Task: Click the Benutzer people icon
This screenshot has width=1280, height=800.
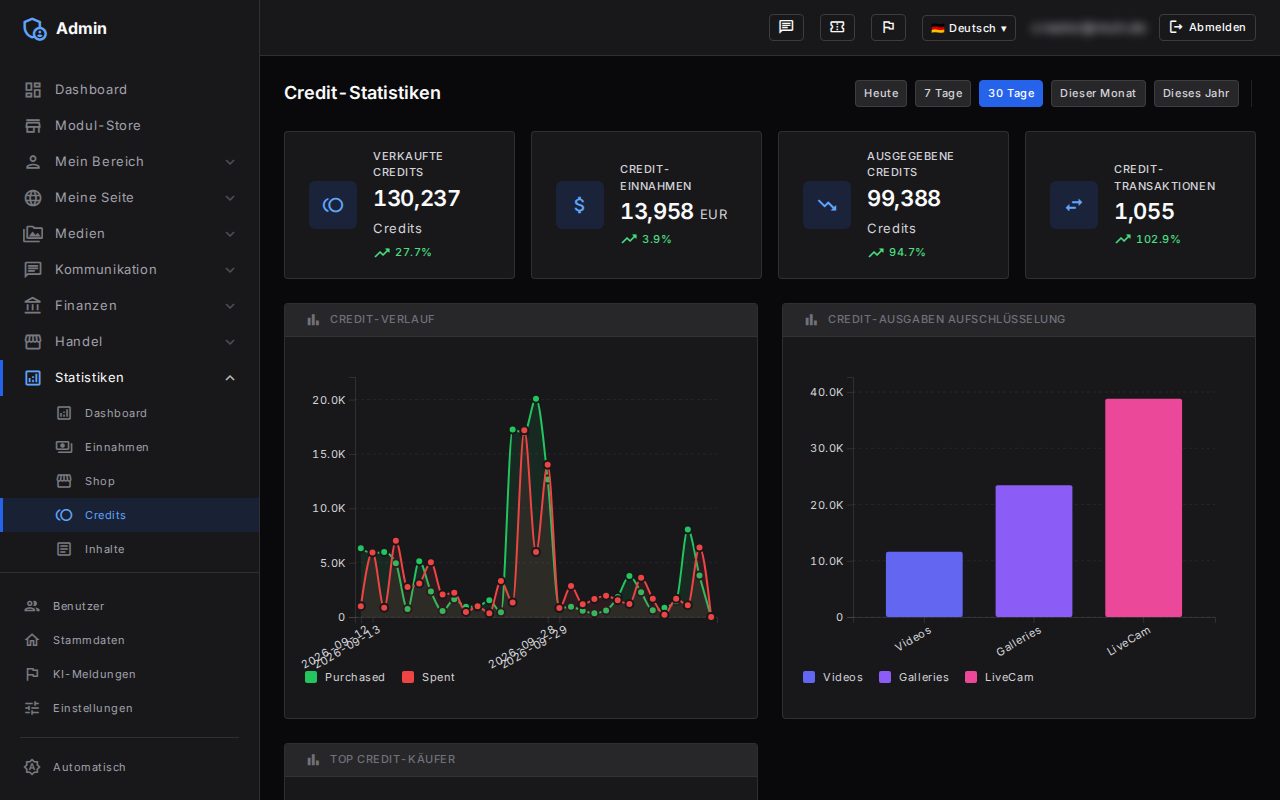Action: point(32,606)
